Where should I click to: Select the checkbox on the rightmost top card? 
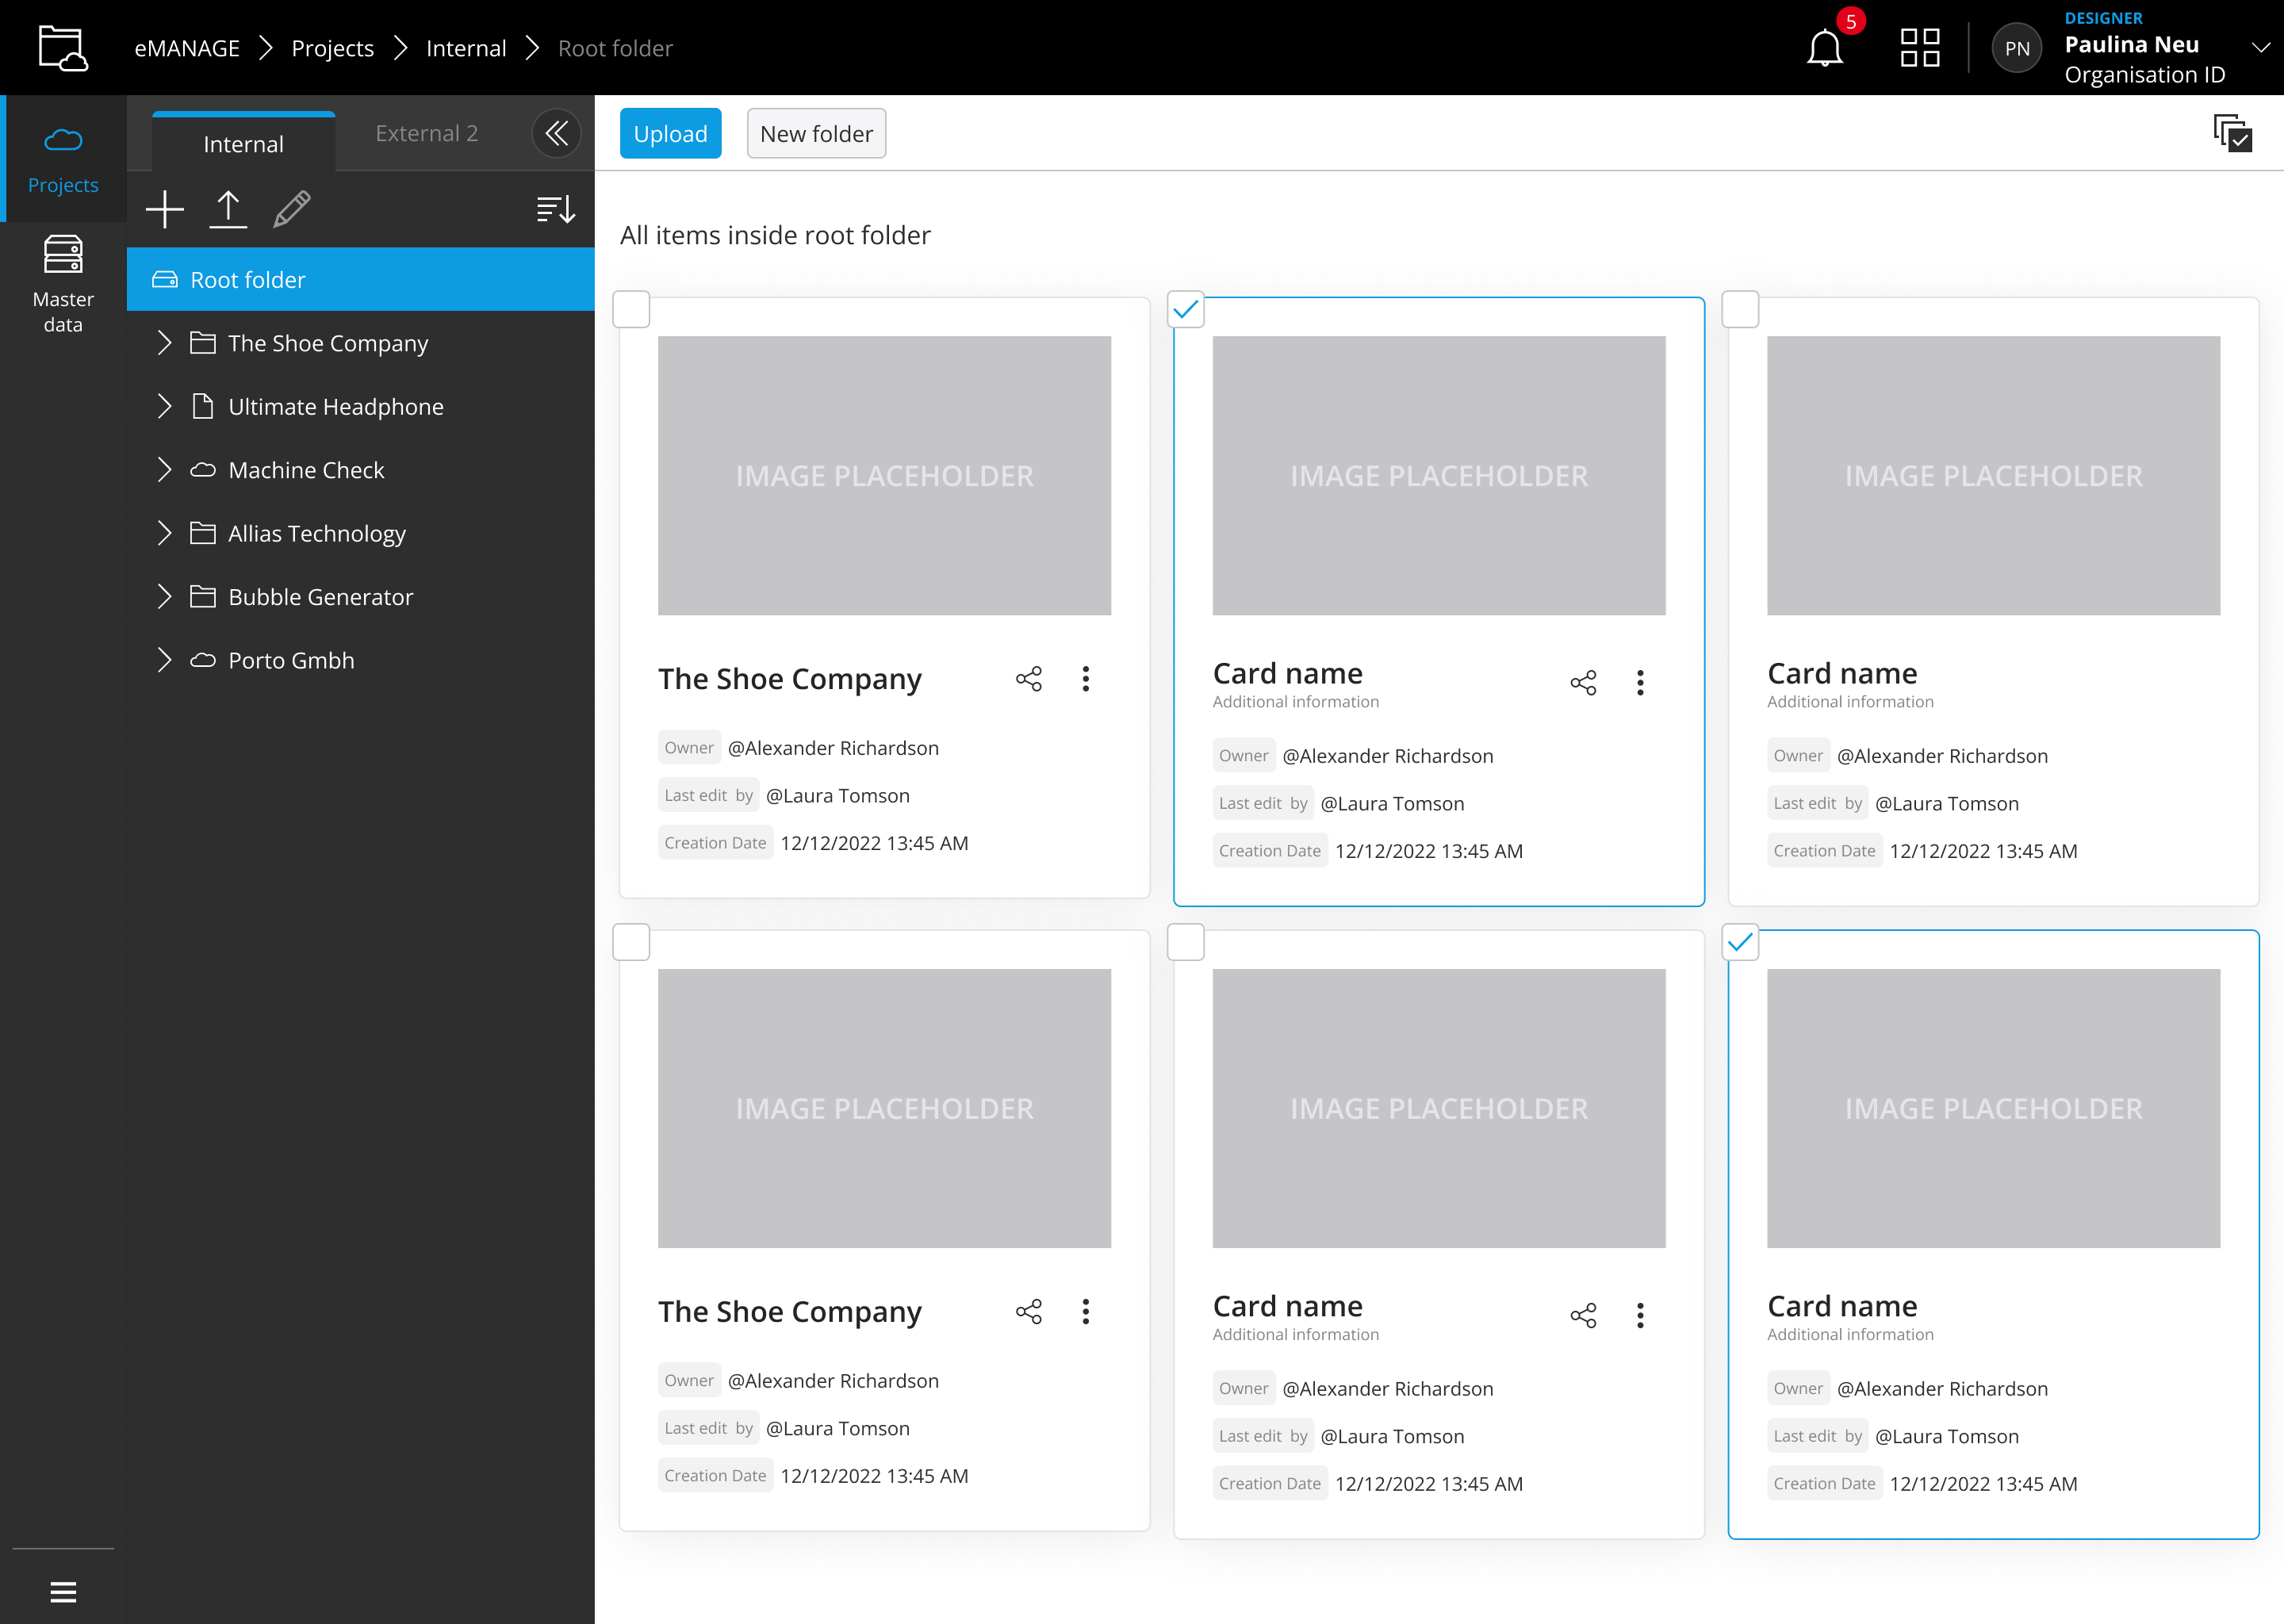[1740, 309]
